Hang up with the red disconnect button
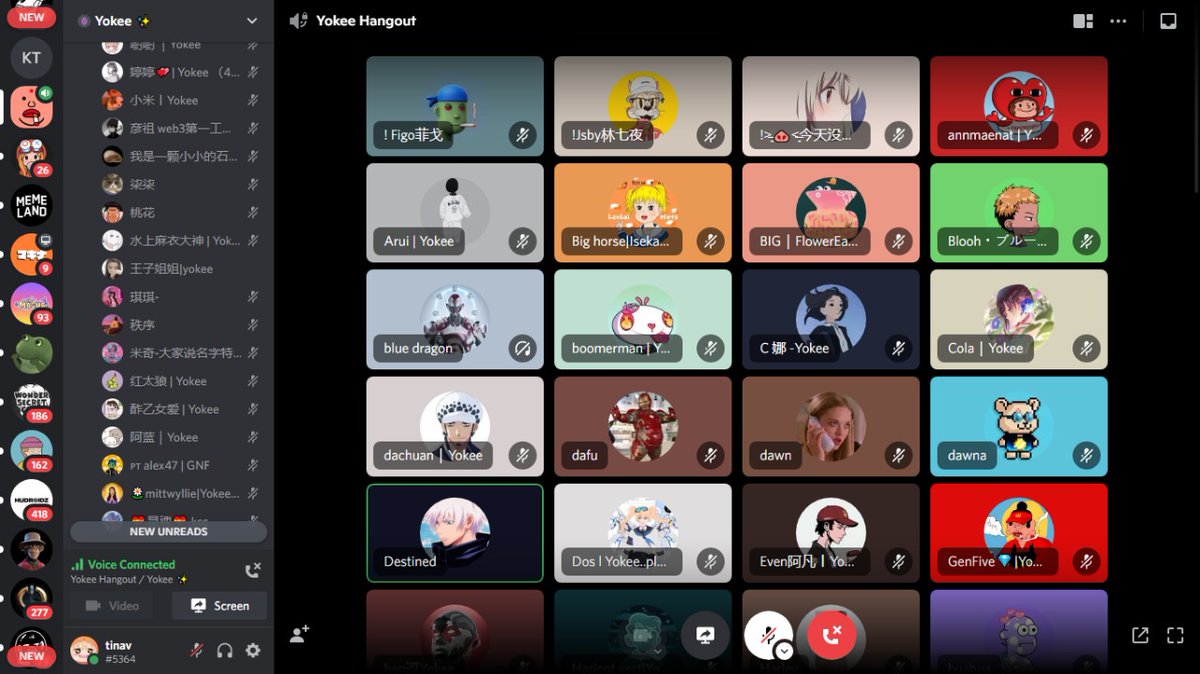 click(x=831, y=634)
